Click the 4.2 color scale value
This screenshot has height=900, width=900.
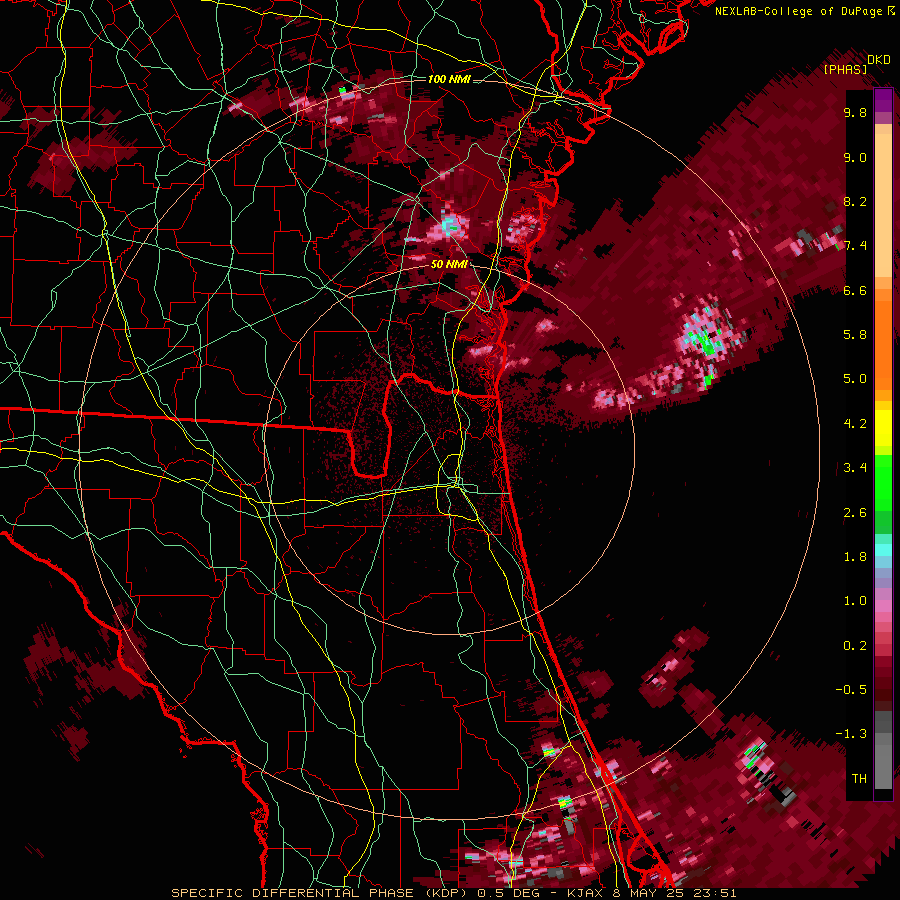tap(855, 424)
